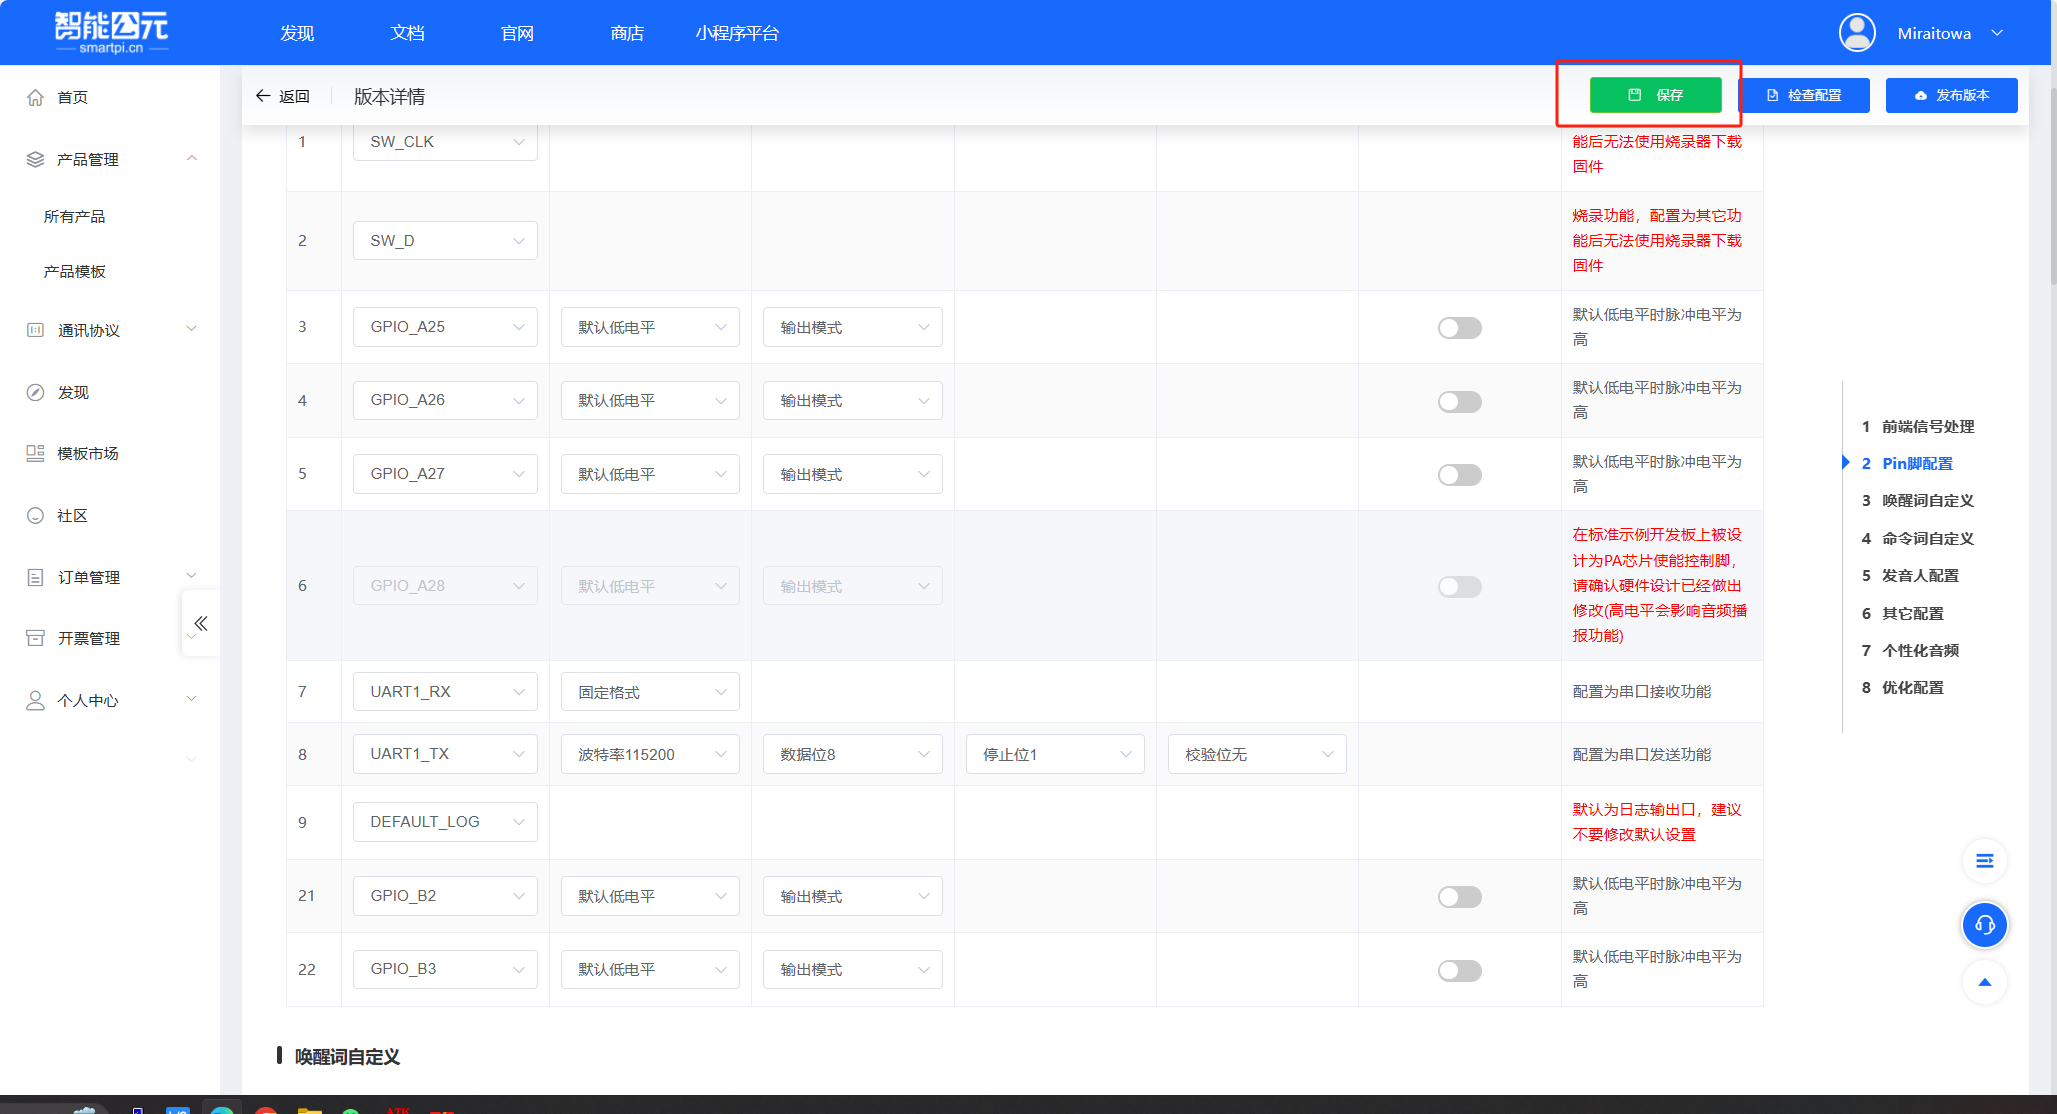The height and width of the screenshot is (1114, 2057).
Task: Toggle the switch for GPIO_A25 row
Action: click(x=1460, y=328)
